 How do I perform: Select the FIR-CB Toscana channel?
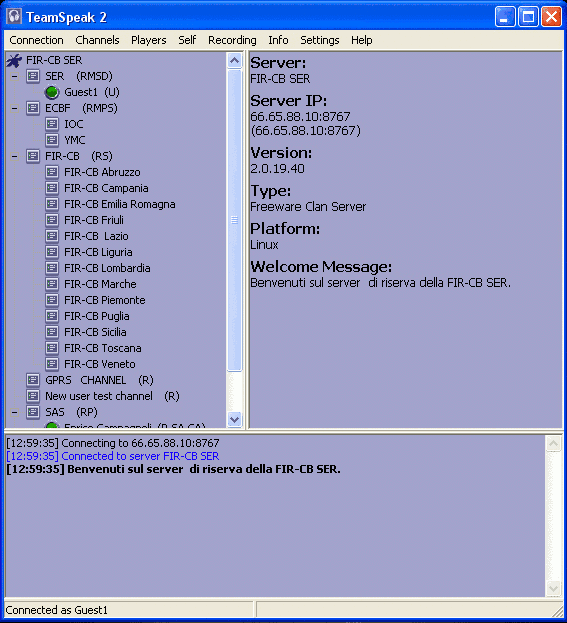pyautogui.click(x=103, y=348)
